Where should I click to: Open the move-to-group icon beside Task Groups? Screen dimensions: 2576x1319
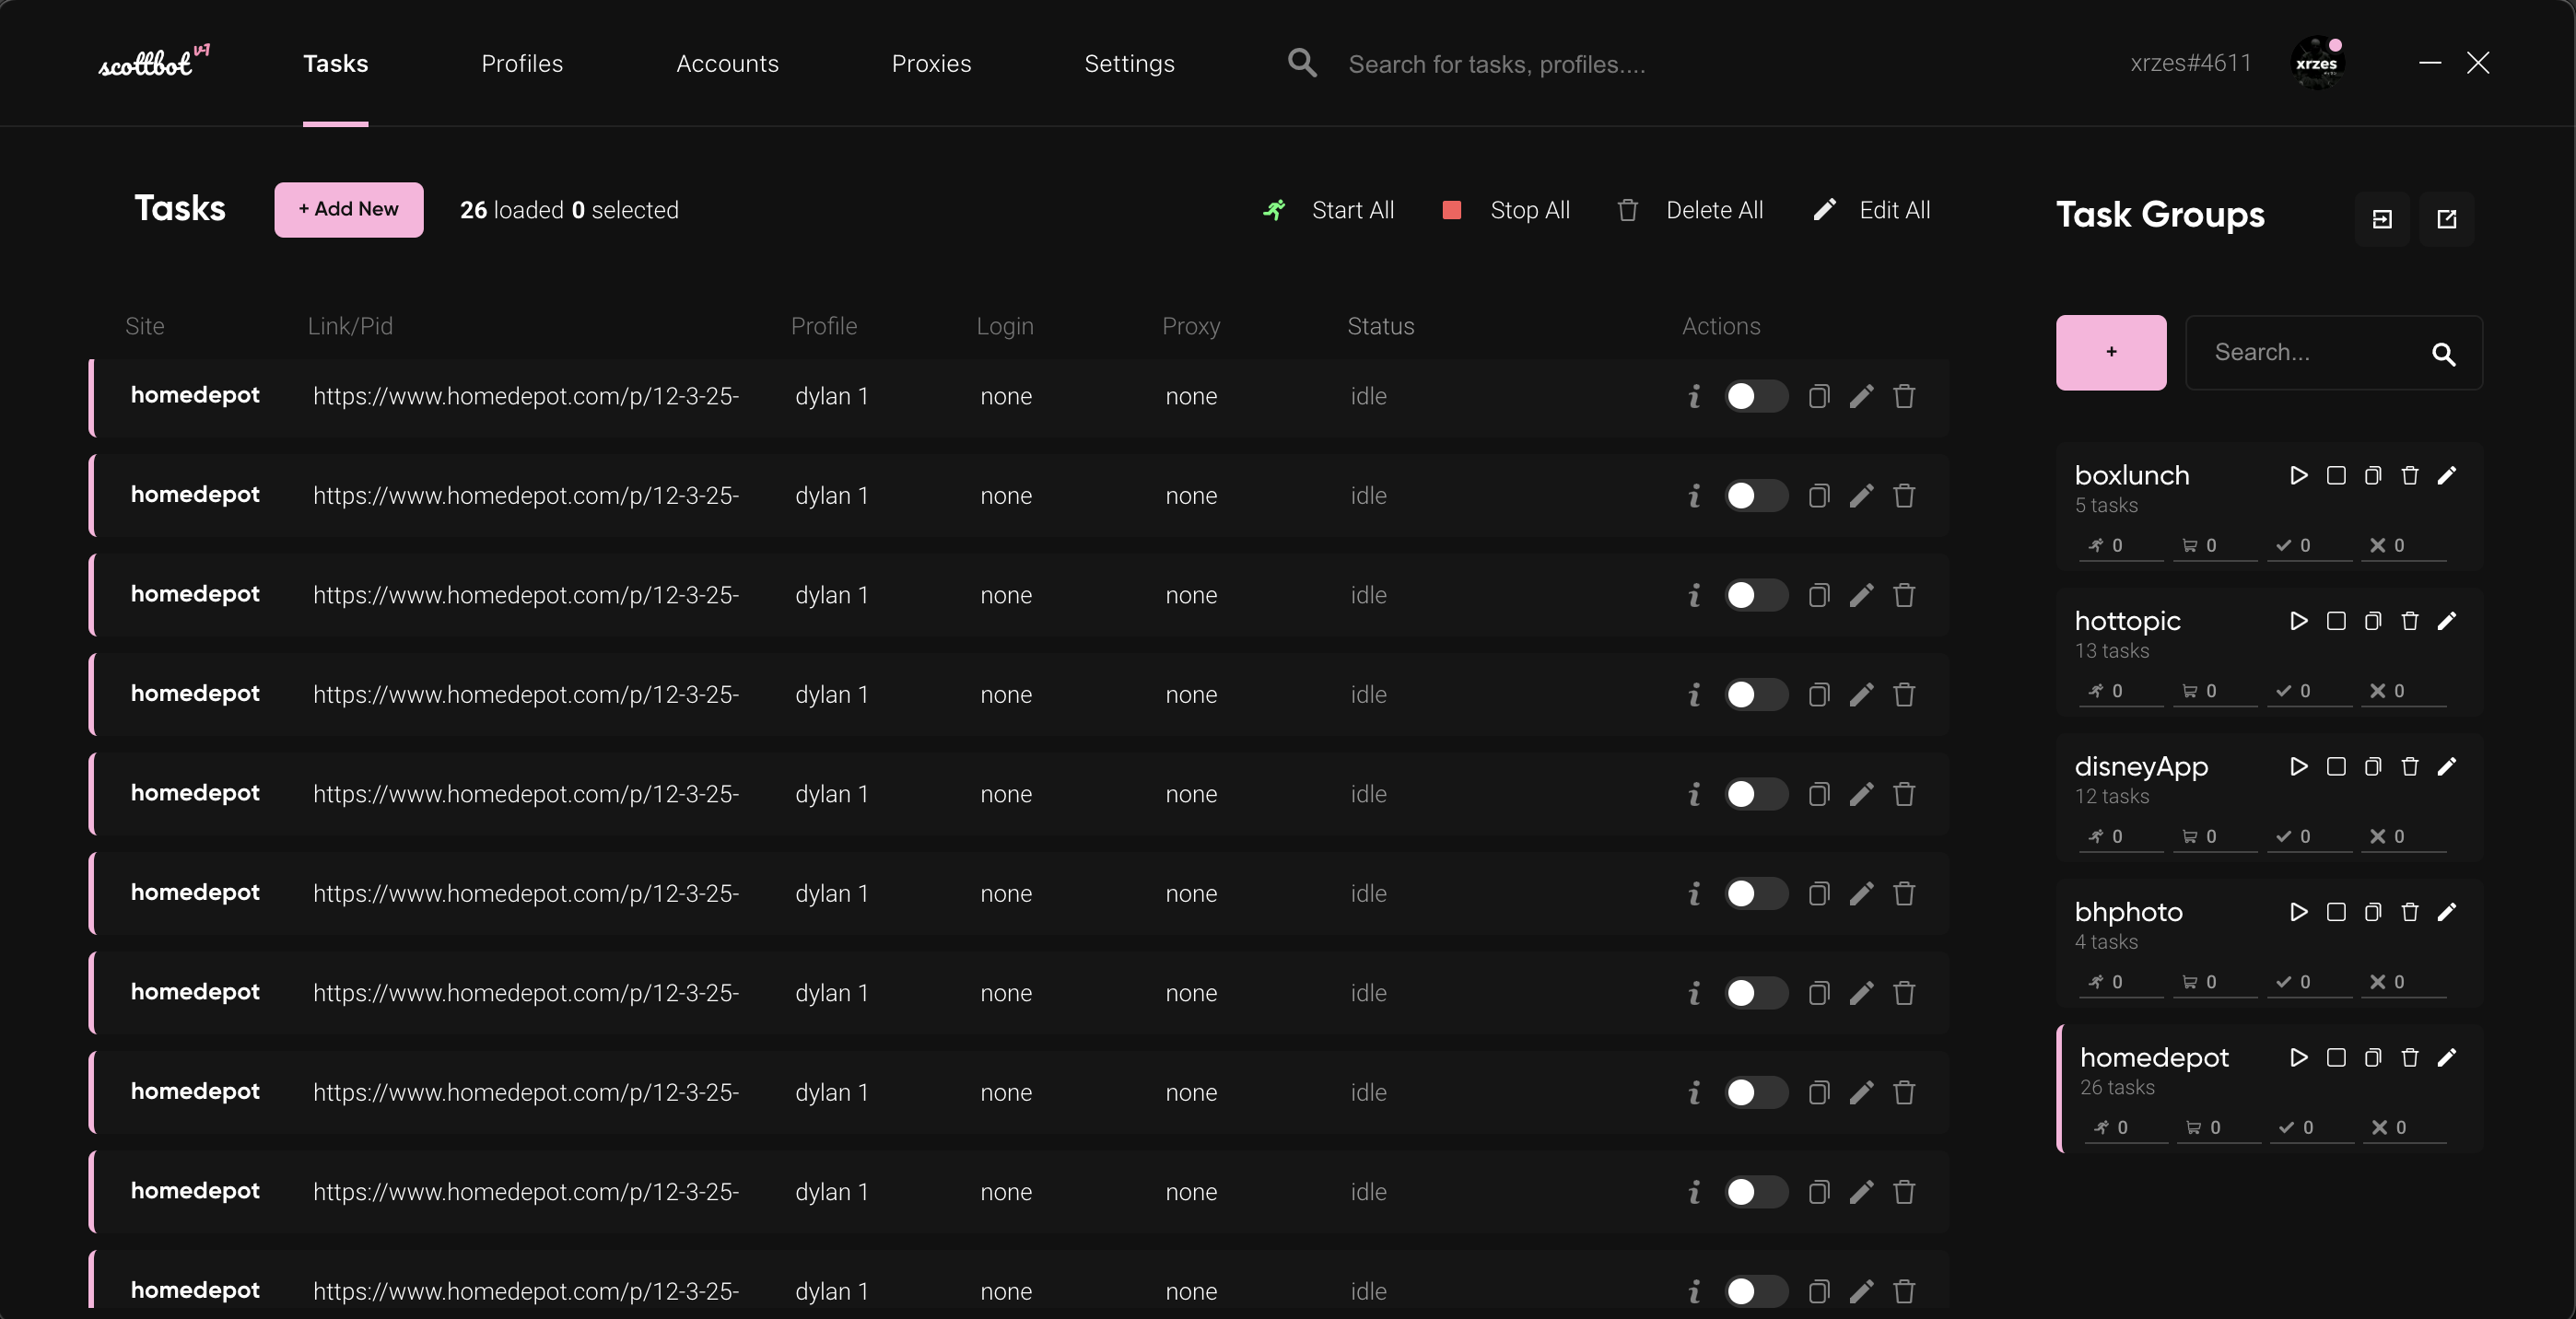pyautogui.click(x=2383, y=219)
